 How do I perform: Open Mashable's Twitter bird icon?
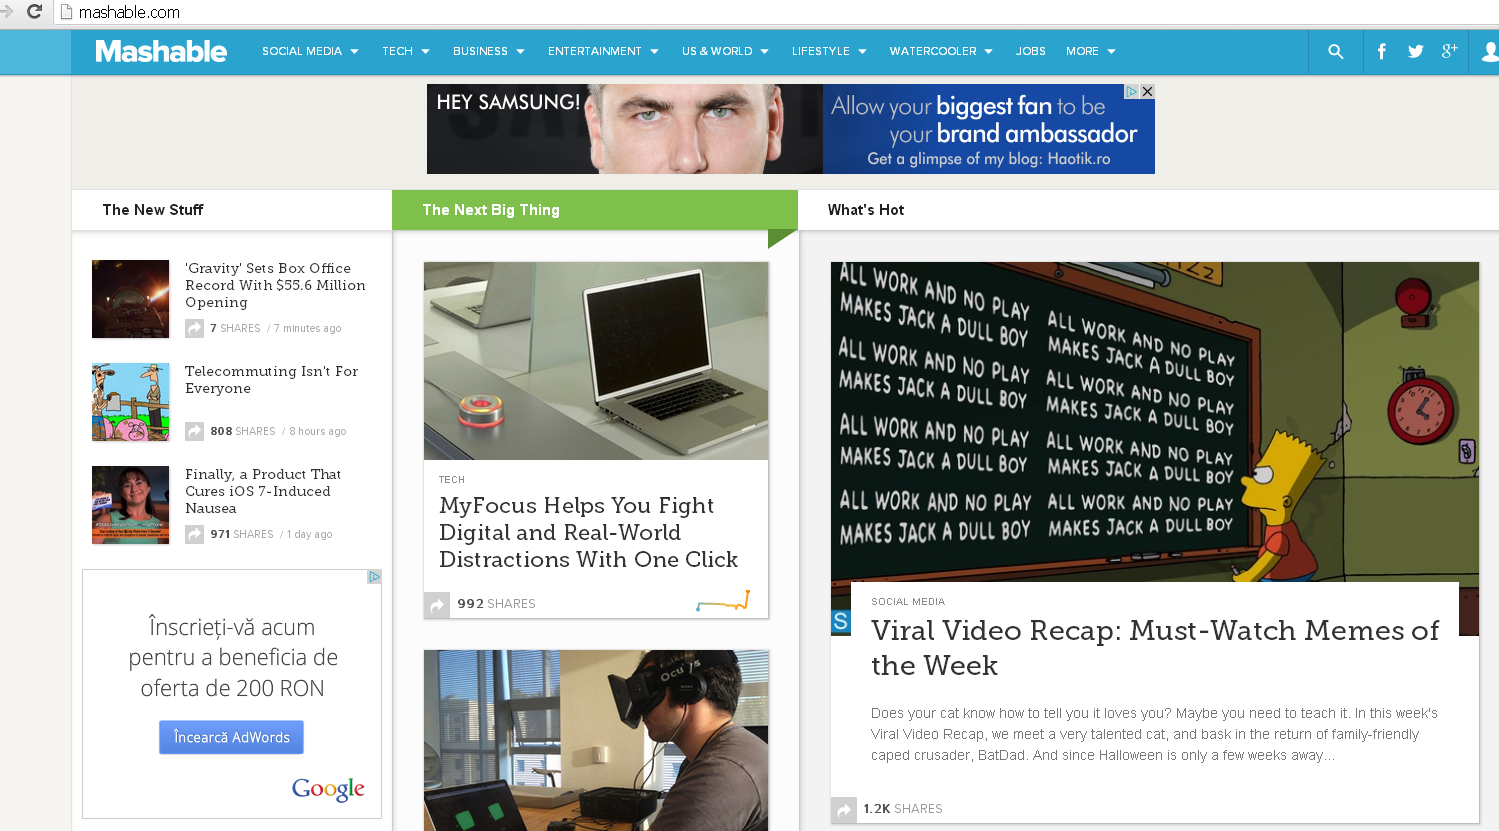tap(1415, 51)
